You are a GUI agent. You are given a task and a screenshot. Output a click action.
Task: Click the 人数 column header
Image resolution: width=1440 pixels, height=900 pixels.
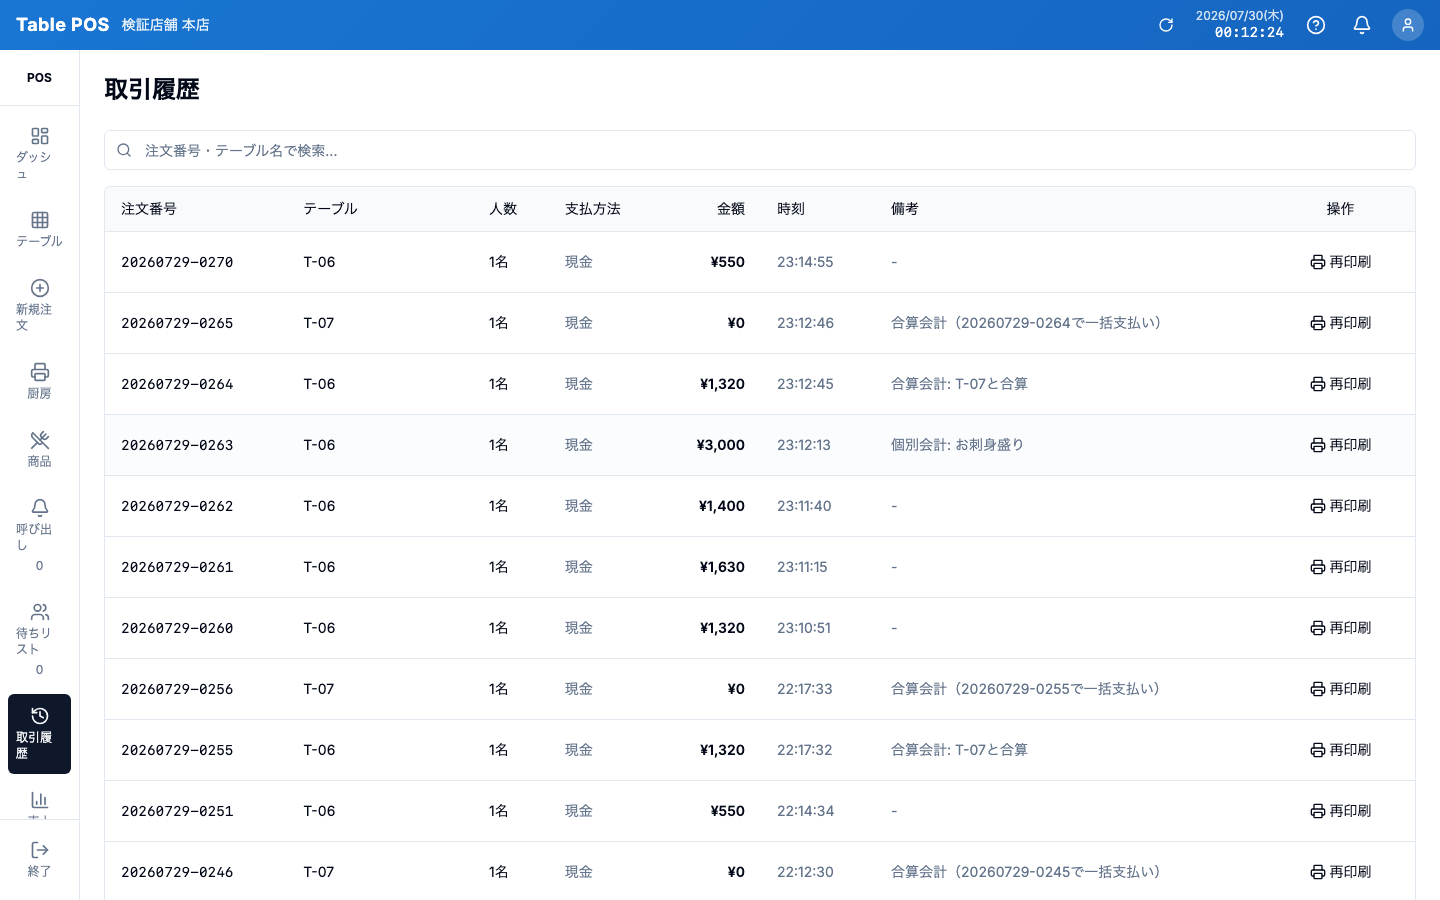503,209
